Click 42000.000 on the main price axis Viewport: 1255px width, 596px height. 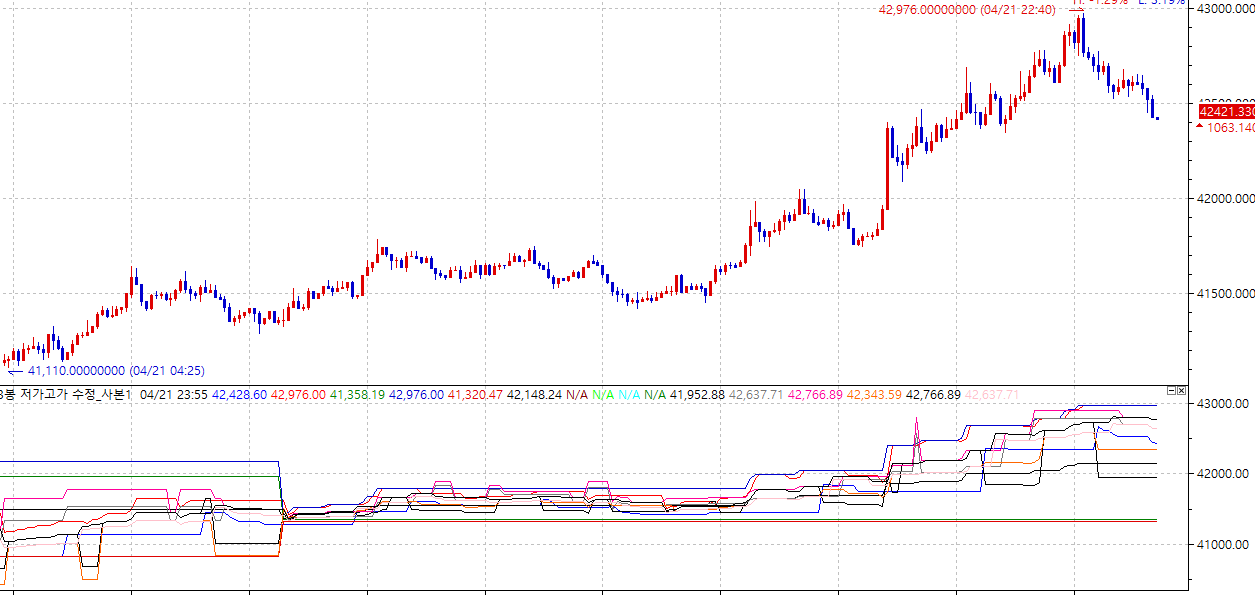point(1226,199)
